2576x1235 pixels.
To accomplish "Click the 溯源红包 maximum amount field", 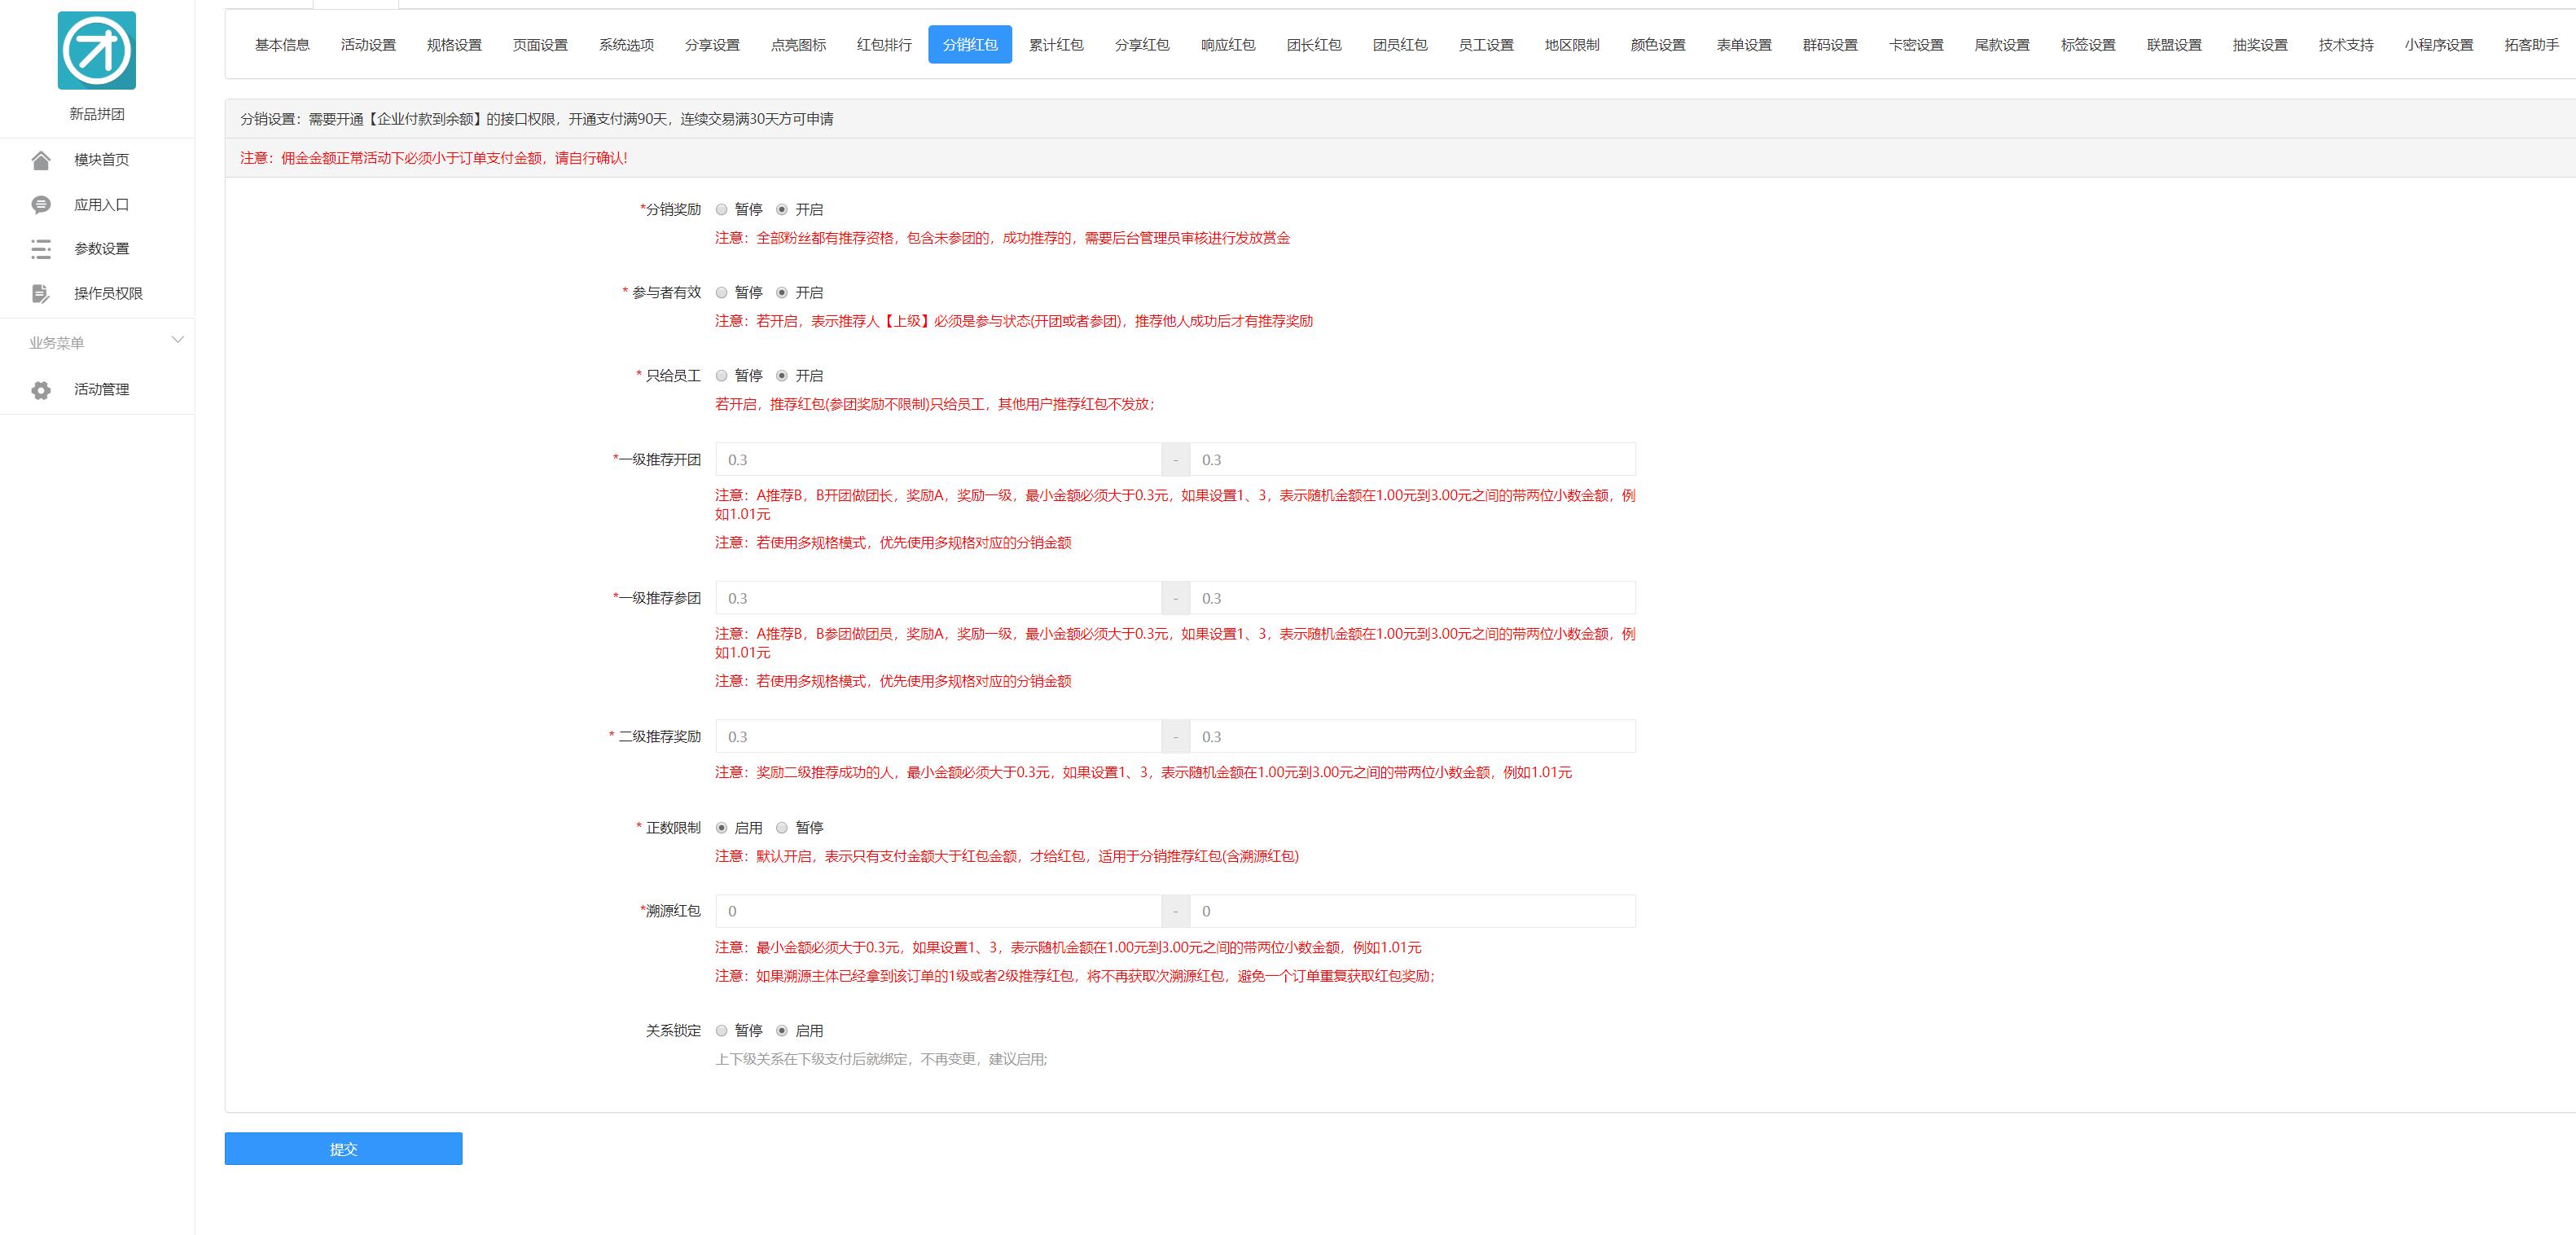I will (1412, 911).
